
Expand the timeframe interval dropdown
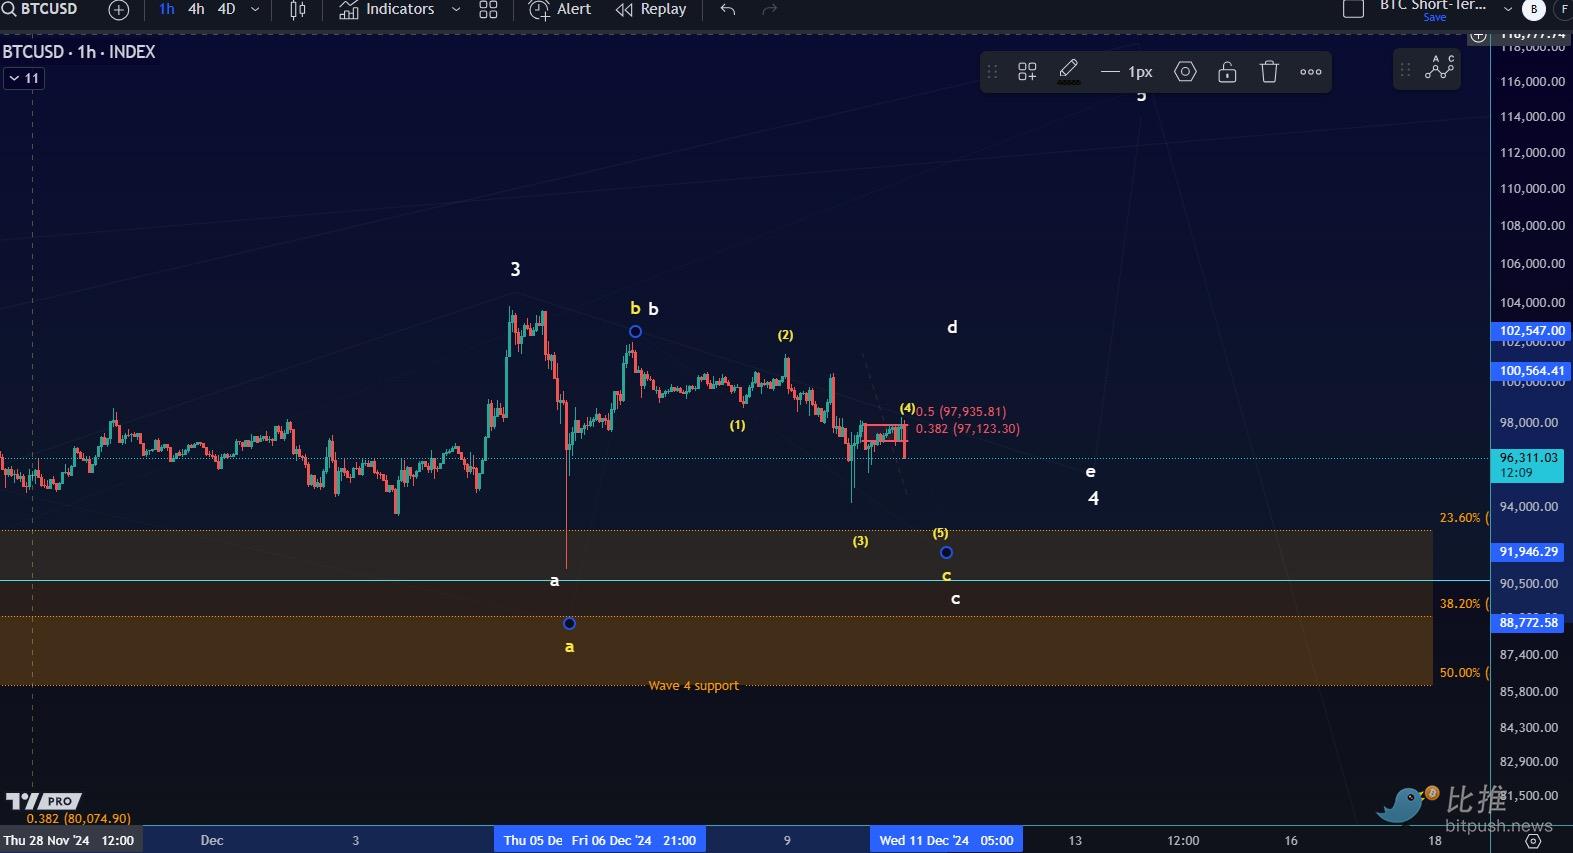(x=255, y=10)
